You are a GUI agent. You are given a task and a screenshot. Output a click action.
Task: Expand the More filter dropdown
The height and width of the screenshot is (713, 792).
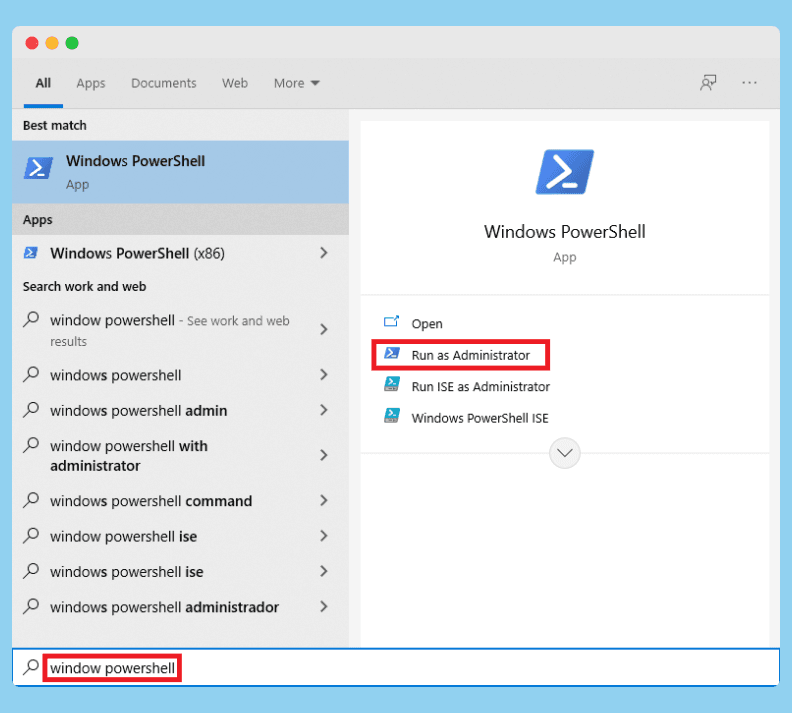(296, 83)
